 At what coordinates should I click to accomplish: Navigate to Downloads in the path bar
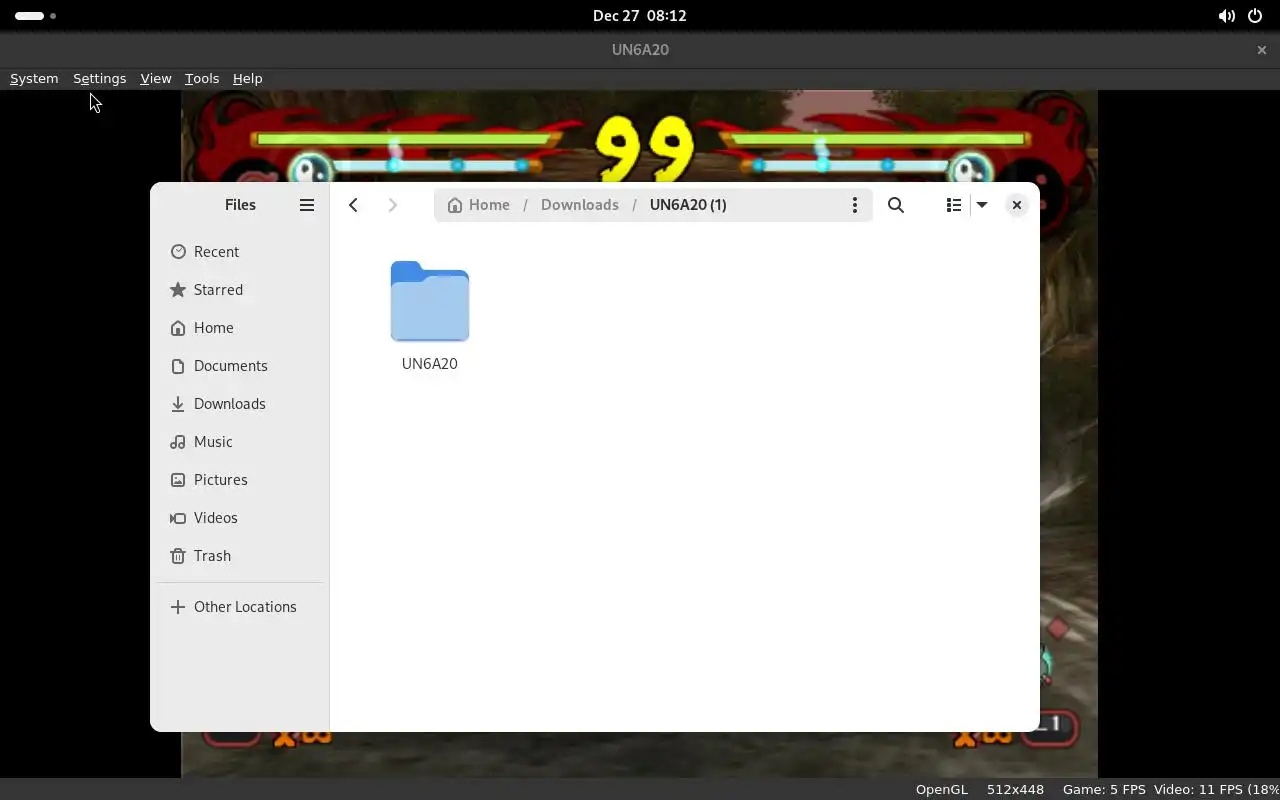pyautogui.click(x=580, y=205)
